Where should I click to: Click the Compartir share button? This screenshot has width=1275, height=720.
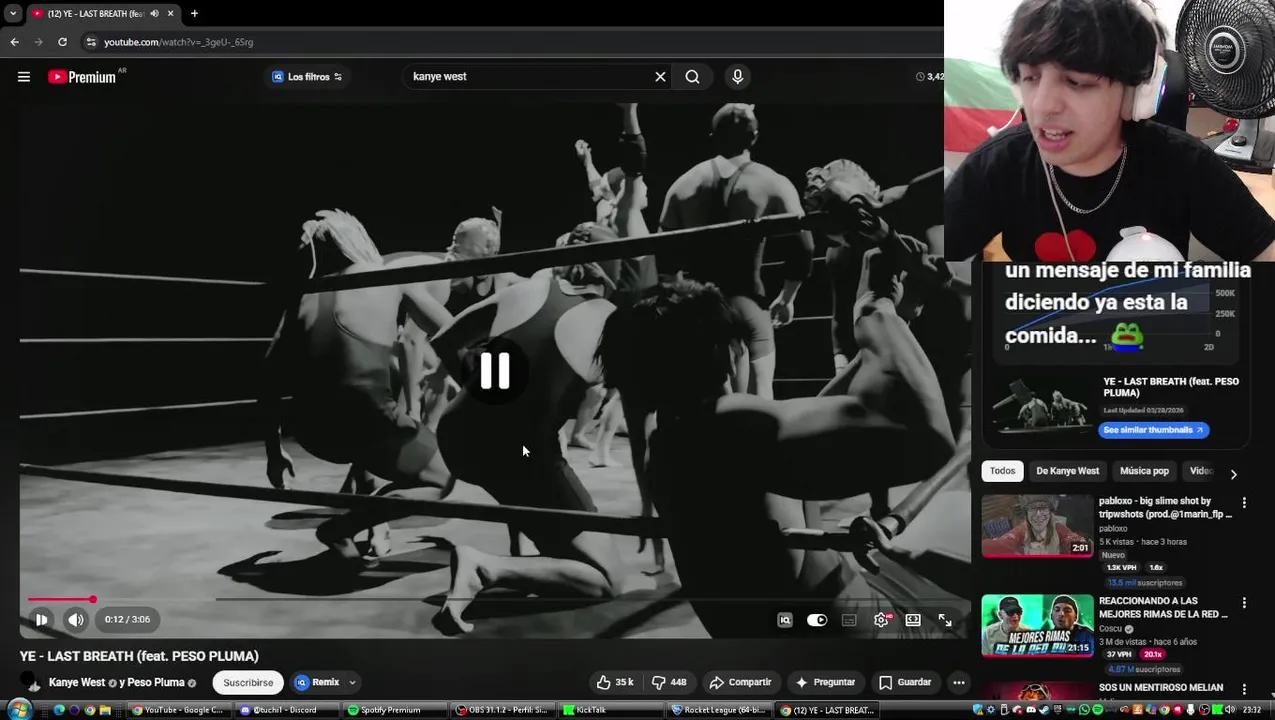tap(740, 683)
